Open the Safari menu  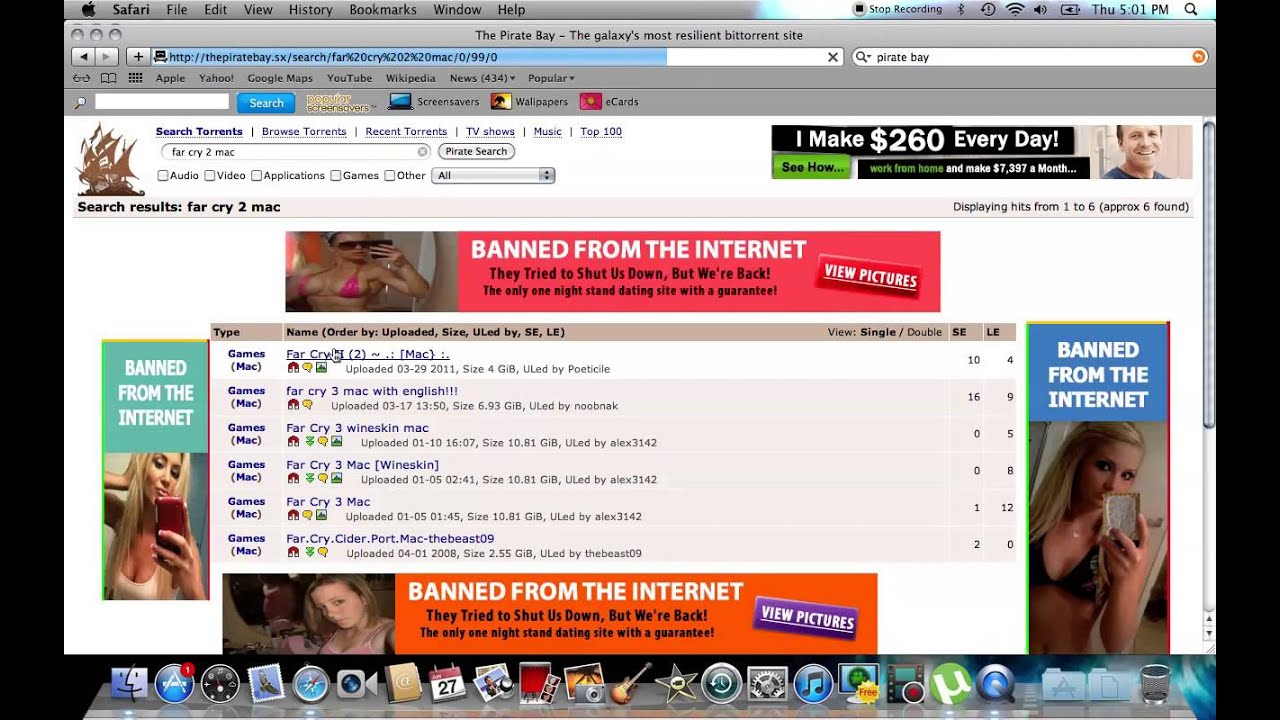click(130, 9)
